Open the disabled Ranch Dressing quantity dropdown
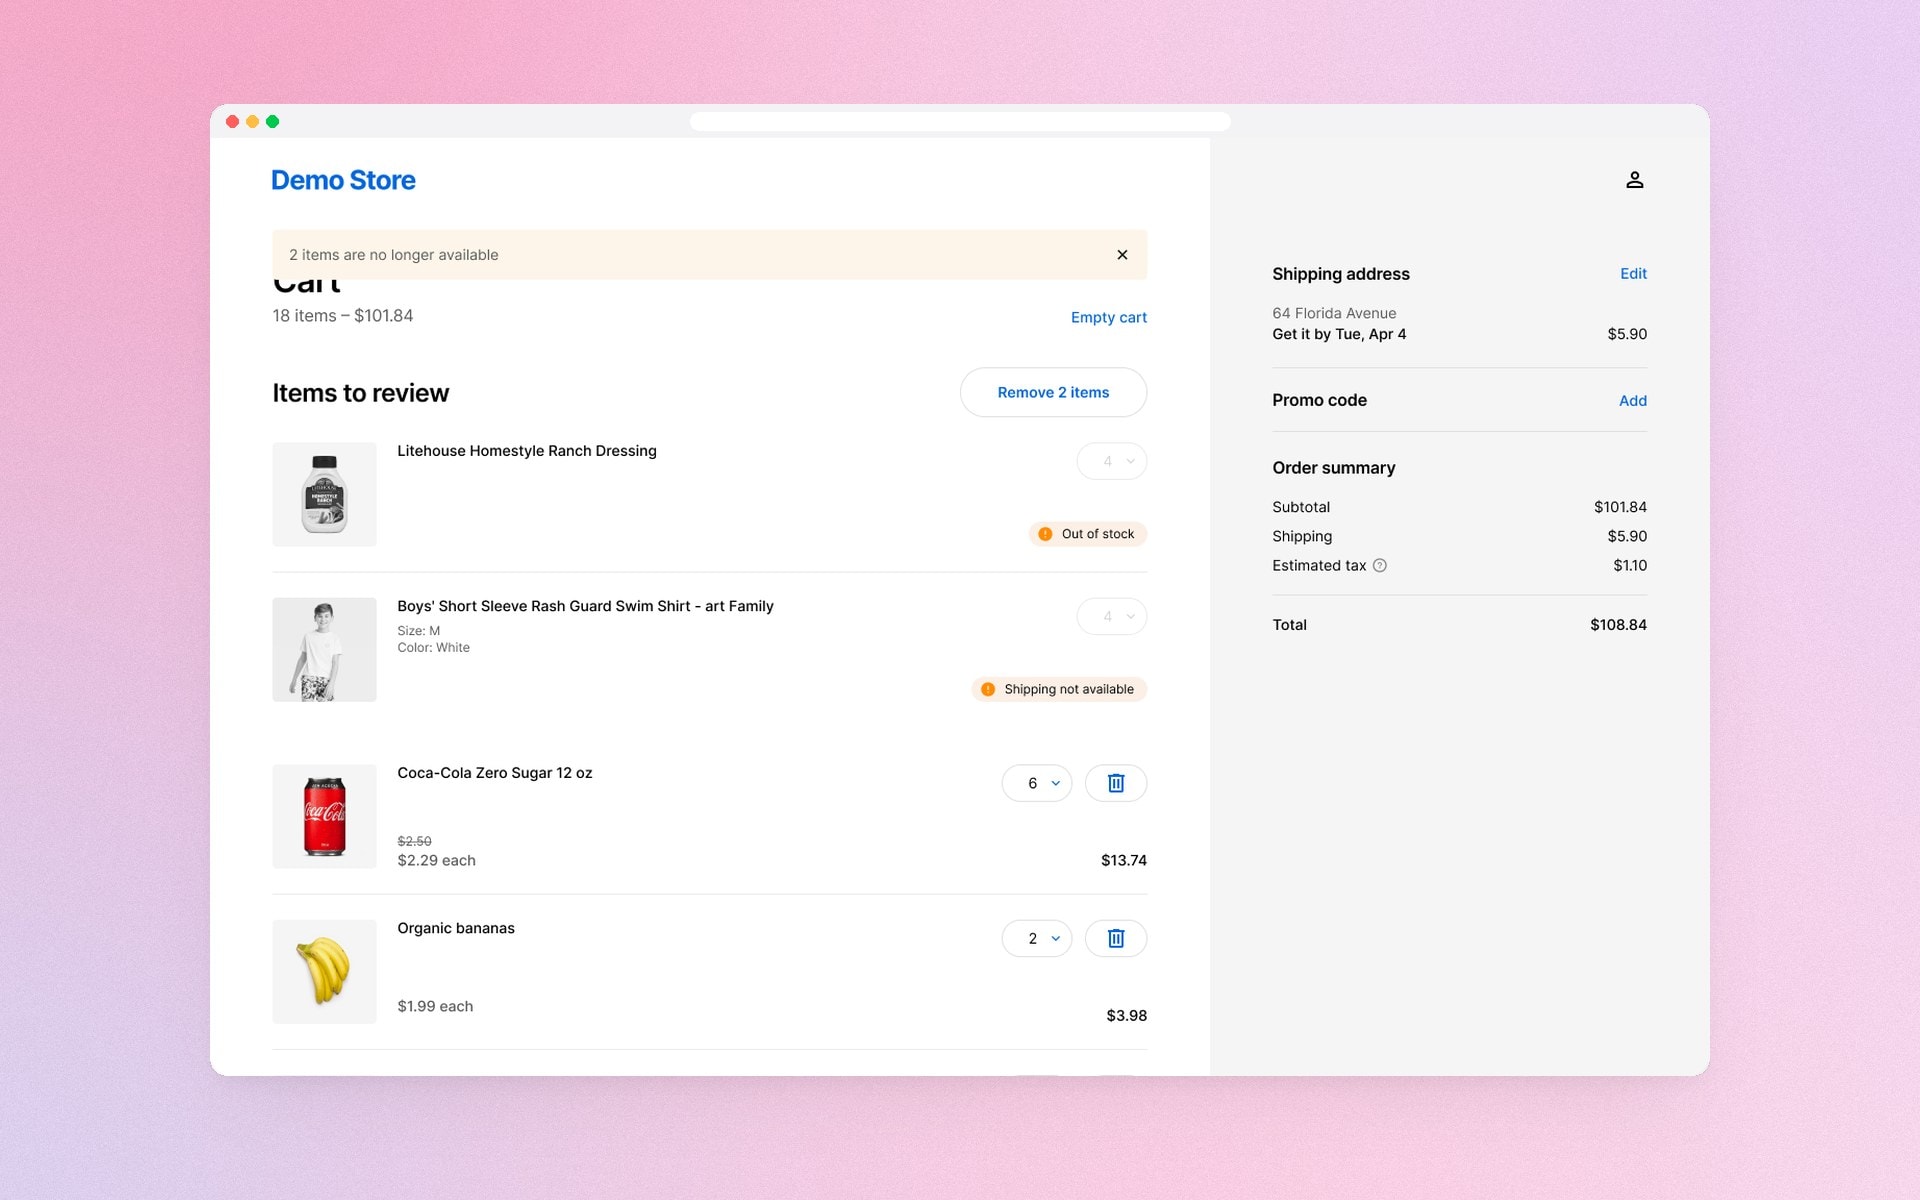This screenshot has width=1920, height=1200. [x=1112, y=461]
